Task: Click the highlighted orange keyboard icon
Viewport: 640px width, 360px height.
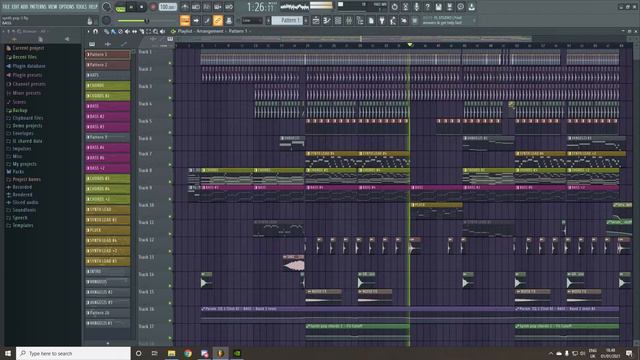Action: click(185, 20)
